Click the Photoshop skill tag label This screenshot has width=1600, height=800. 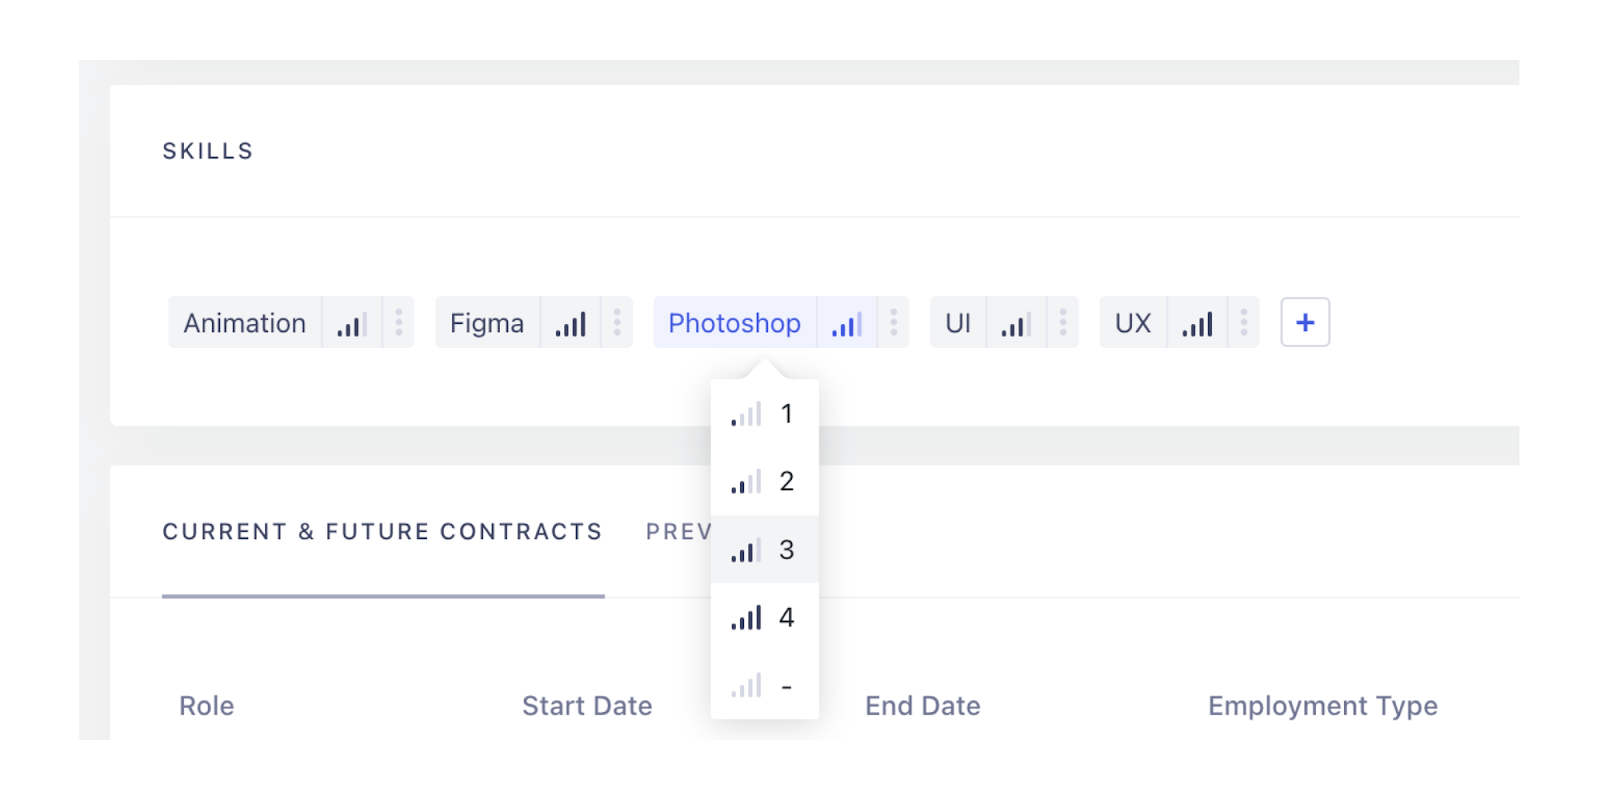(734, 323)
